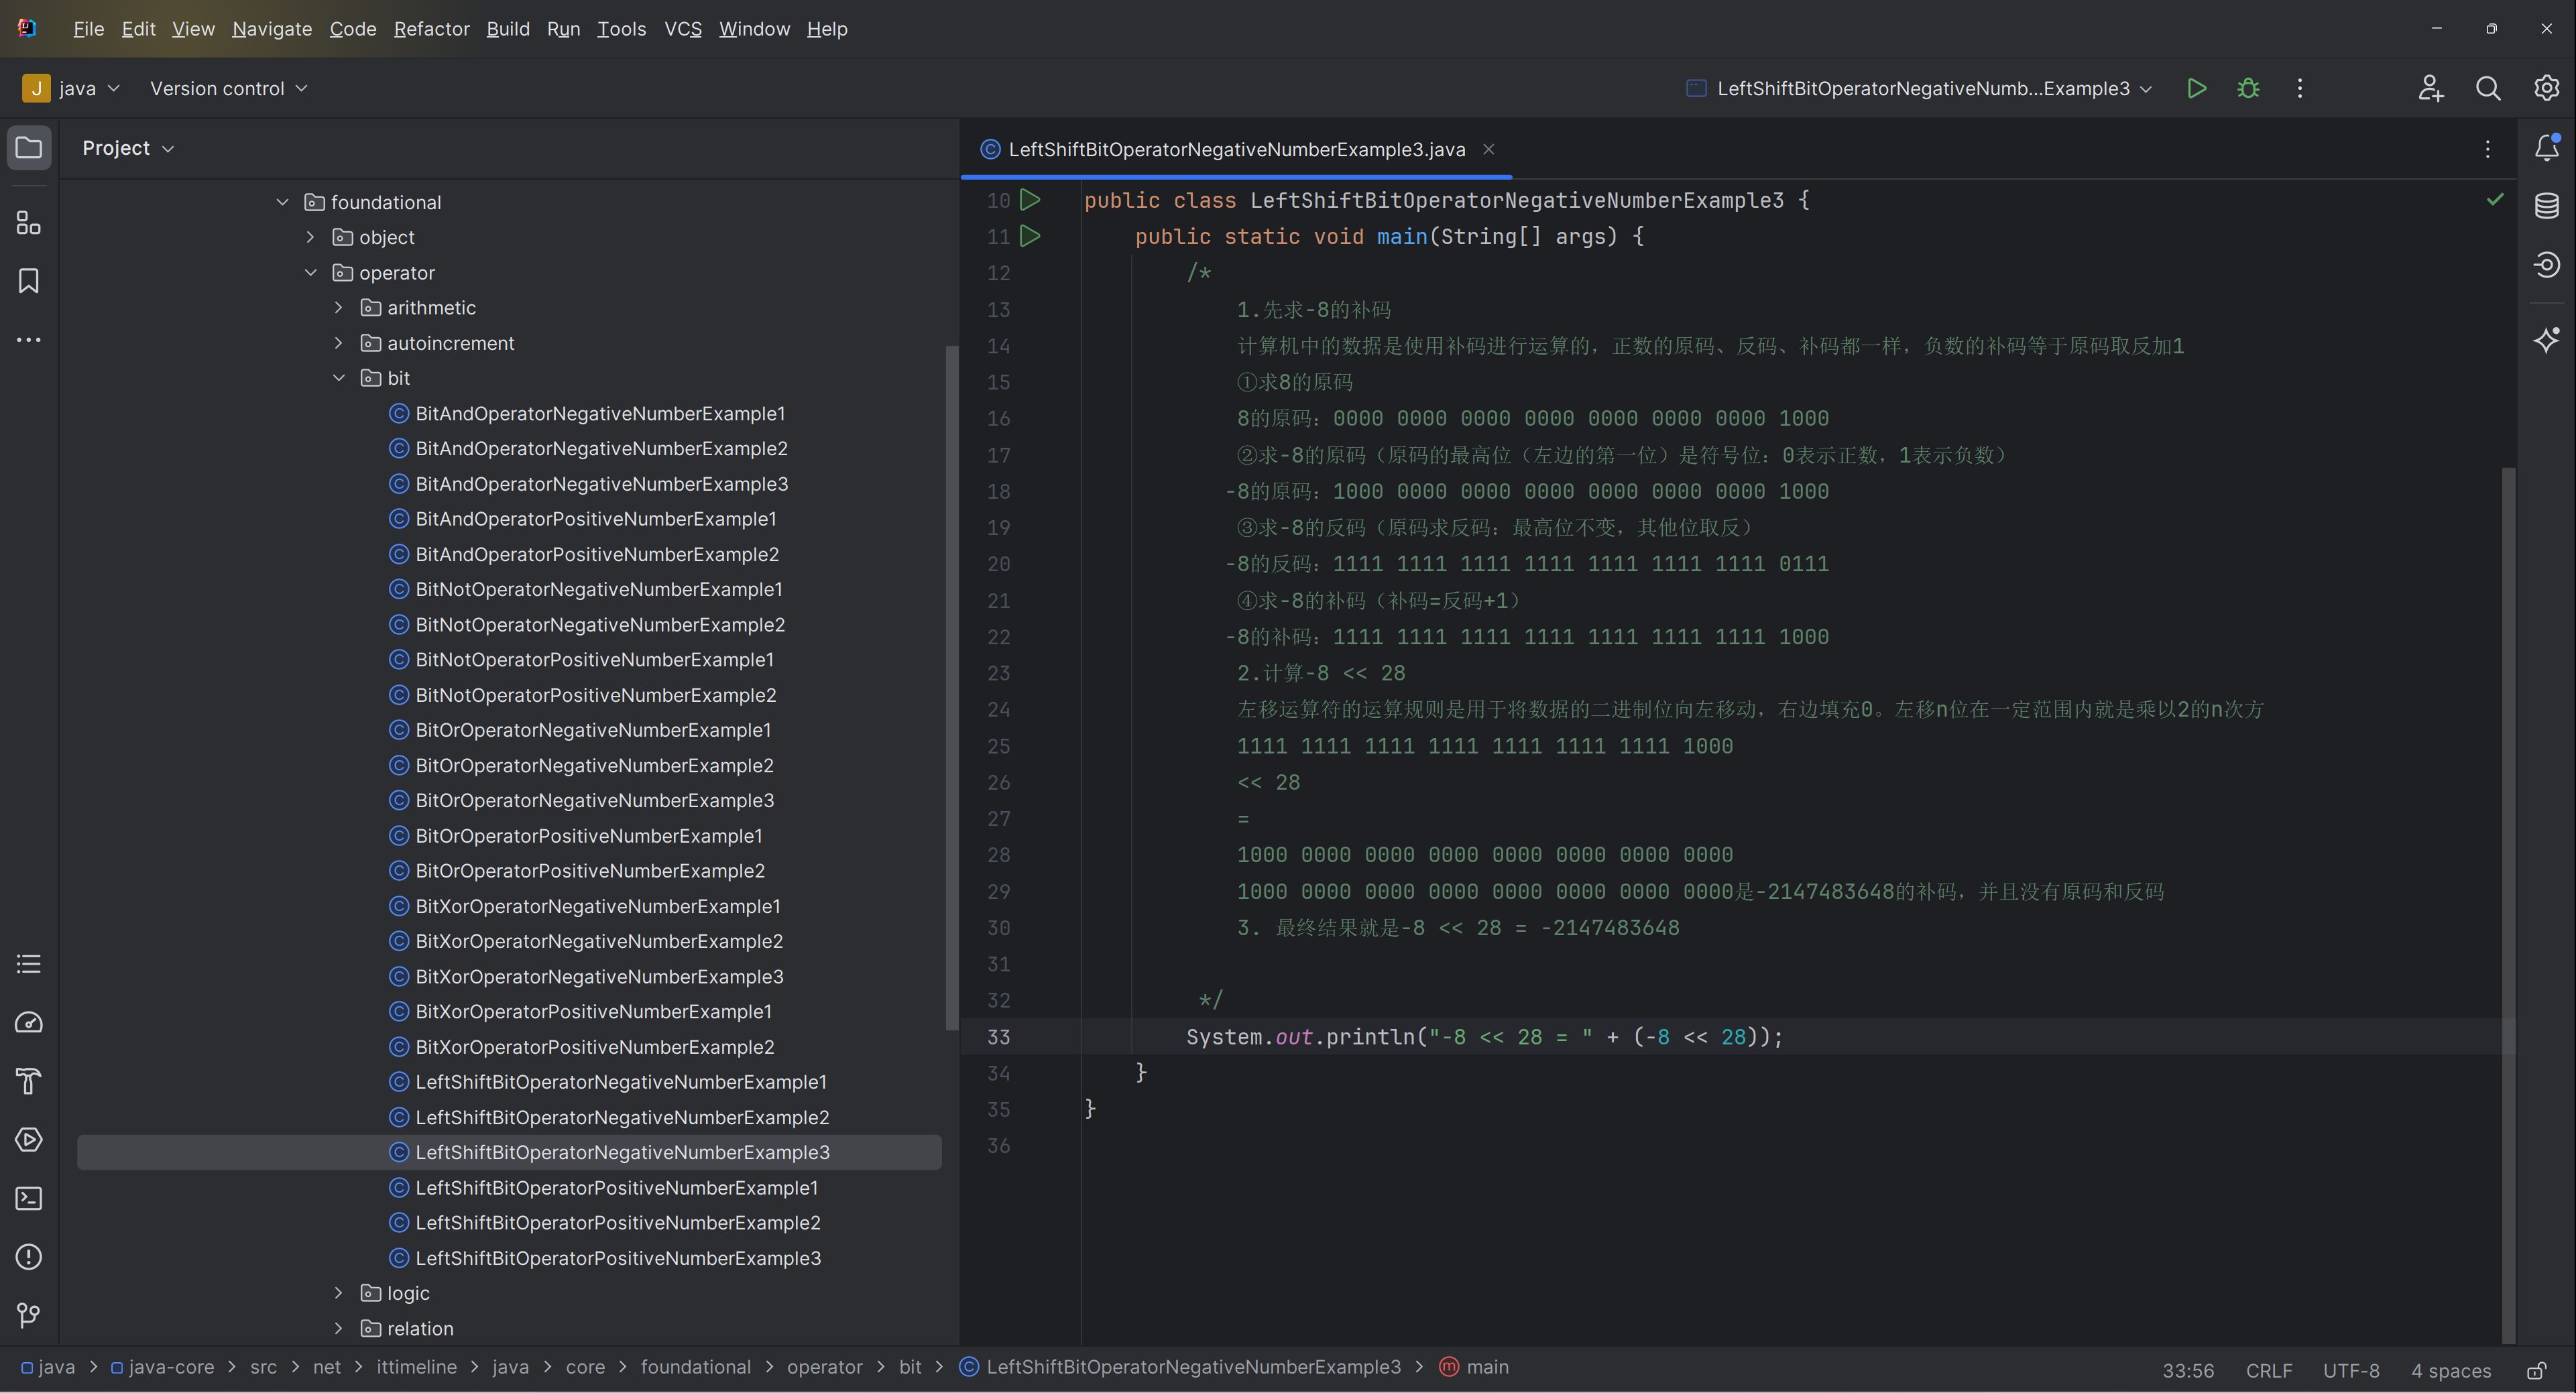Image resolution: width=2576 pixels, height=1393 pixels.
Task: Click main method in breadcrumb bar
Action: (1474, 1367)
